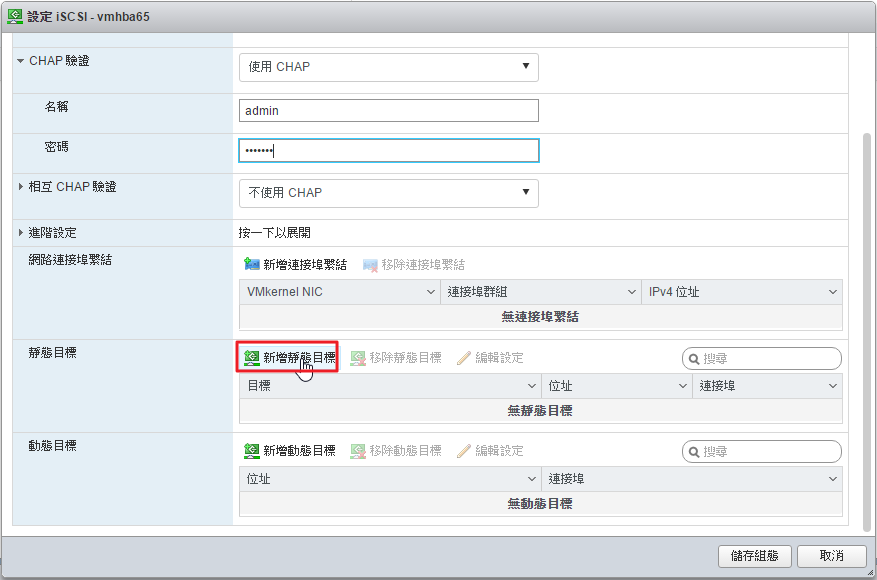Image resolution: width=877 pixels, height=580 pixels.
Task: Click 新增連接埠繫結 to add port binding
Action: pos(296,265)
